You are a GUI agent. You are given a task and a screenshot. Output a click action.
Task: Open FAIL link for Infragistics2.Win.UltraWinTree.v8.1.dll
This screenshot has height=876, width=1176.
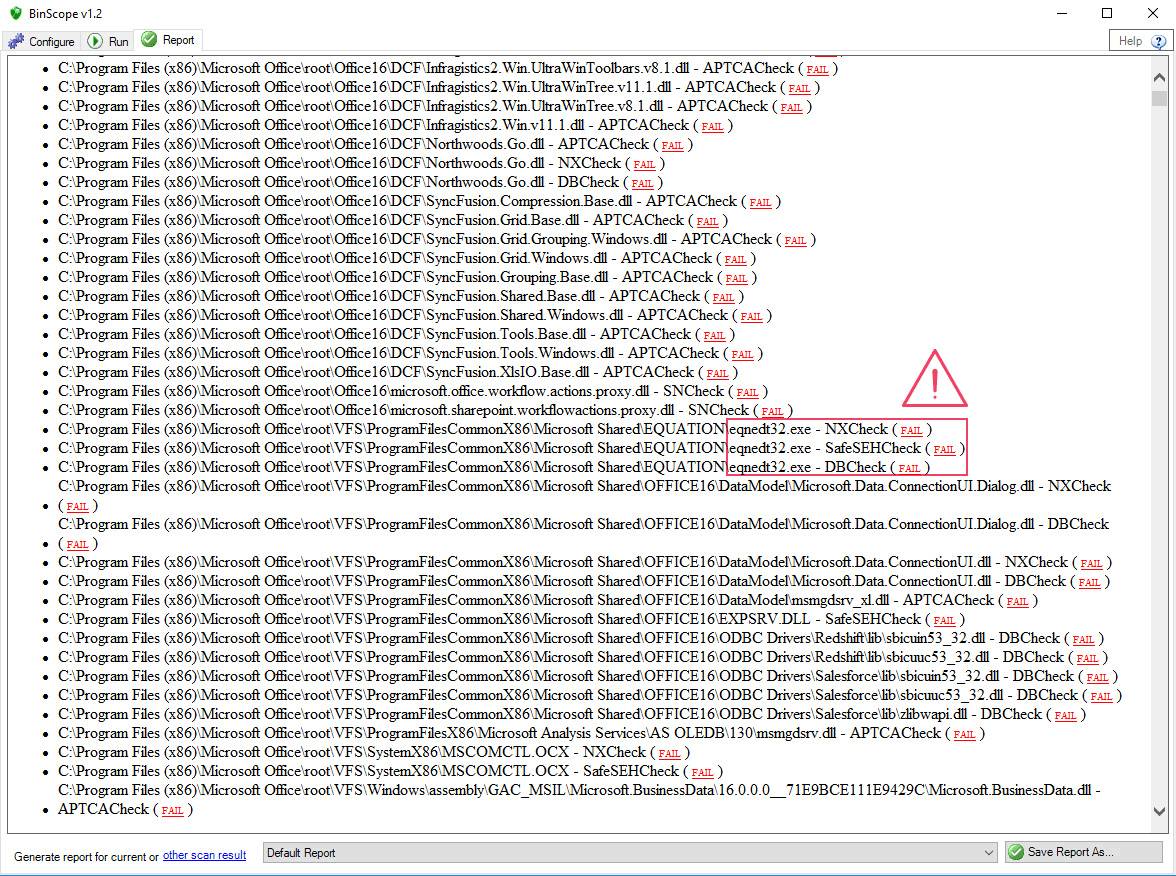click(x=791, y=107)
